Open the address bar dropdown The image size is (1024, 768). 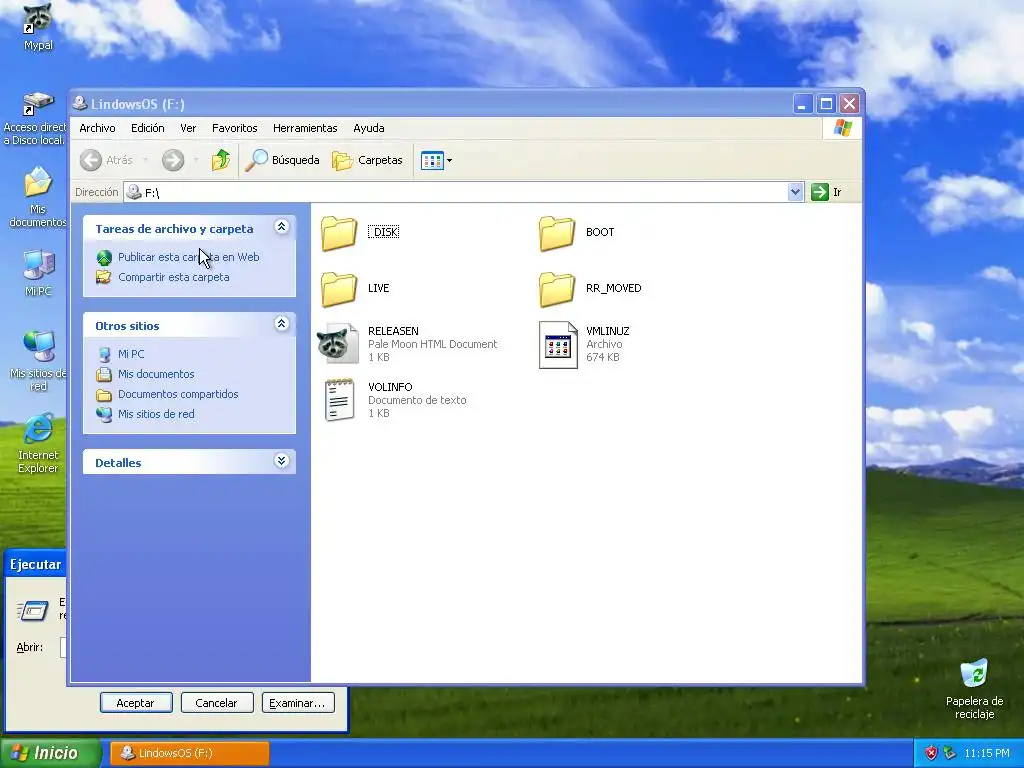[x=795, y=192]
